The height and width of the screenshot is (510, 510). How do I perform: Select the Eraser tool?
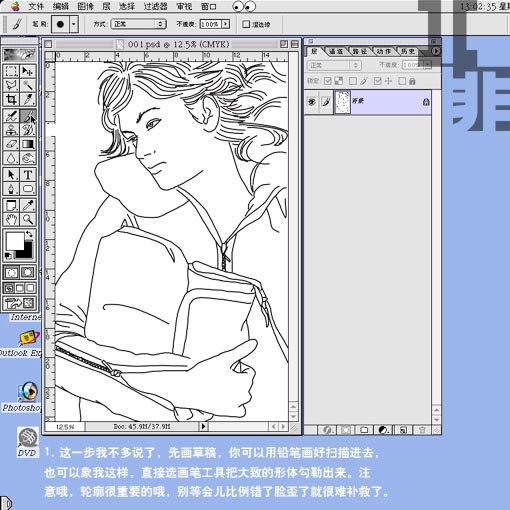11,144
